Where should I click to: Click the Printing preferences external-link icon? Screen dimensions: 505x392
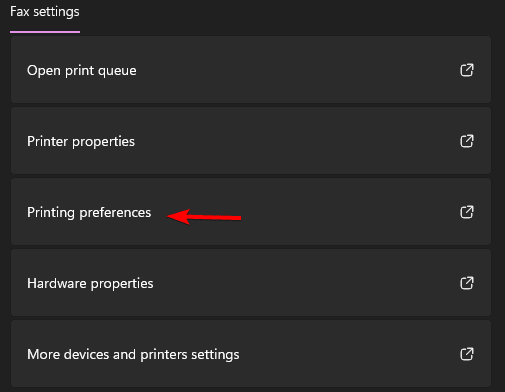pyautogui.click(x=467, y=212)
